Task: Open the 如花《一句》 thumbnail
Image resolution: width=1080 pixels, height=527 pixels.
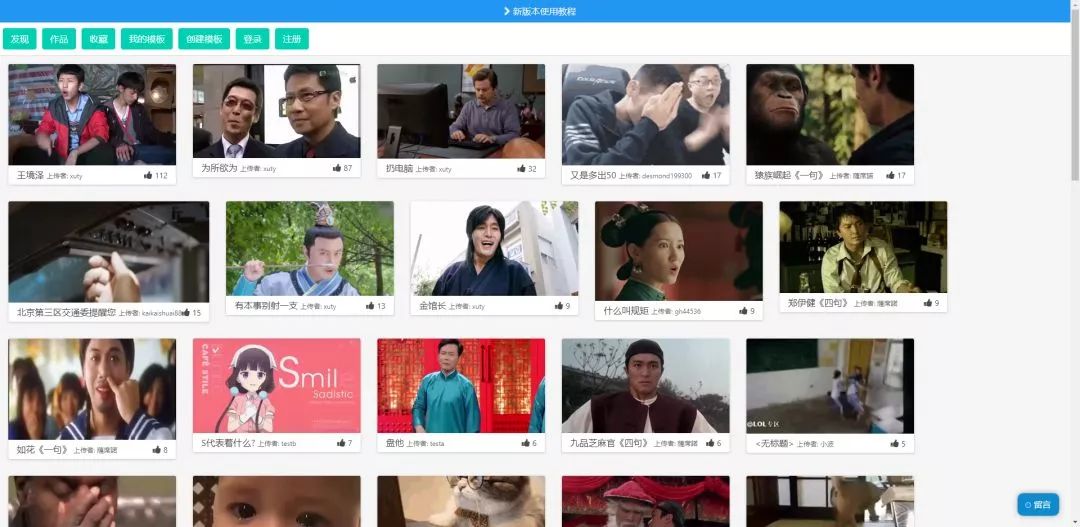Action: click(92, 389)
